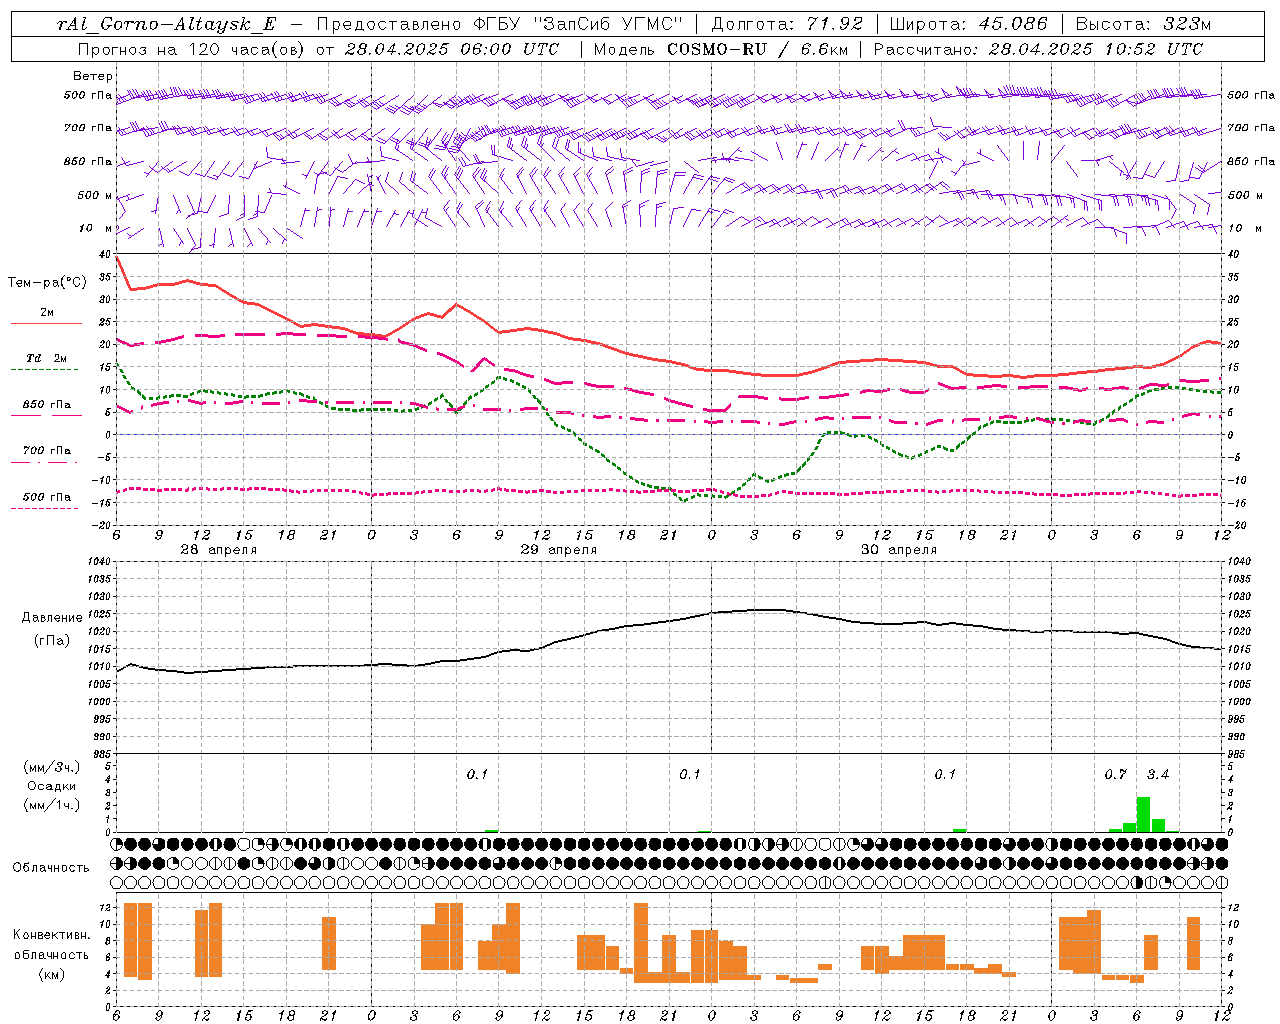Viewport: 1280px width, 1024px height.
Task: Click the 850 гПа temperature legend entry
Action: click(x=46, y=405)
